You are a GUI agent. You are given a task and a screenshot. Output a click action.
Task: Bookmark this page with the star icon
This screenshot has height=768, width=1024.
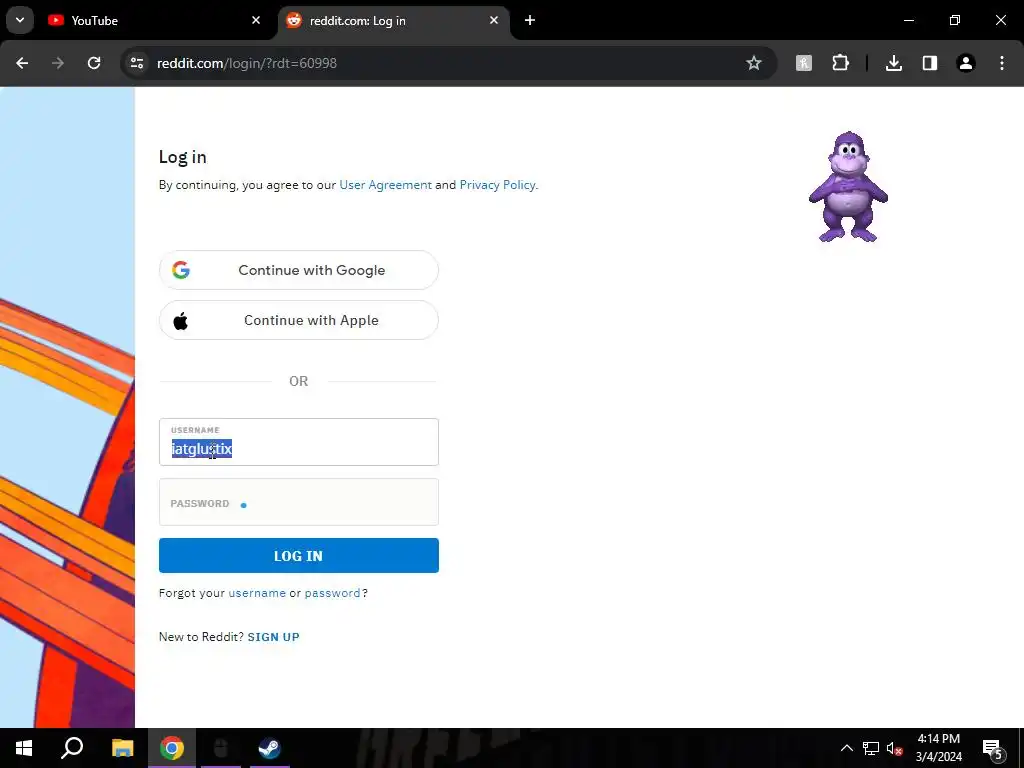click(x=754, y=63)
